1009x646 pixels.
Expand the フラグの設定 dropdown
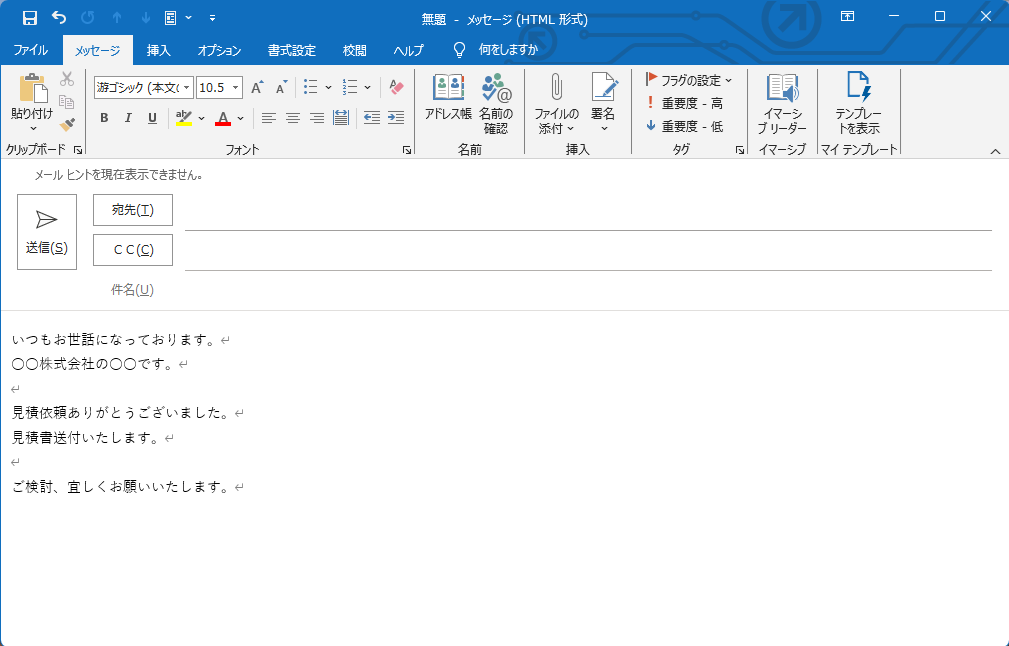728,80
